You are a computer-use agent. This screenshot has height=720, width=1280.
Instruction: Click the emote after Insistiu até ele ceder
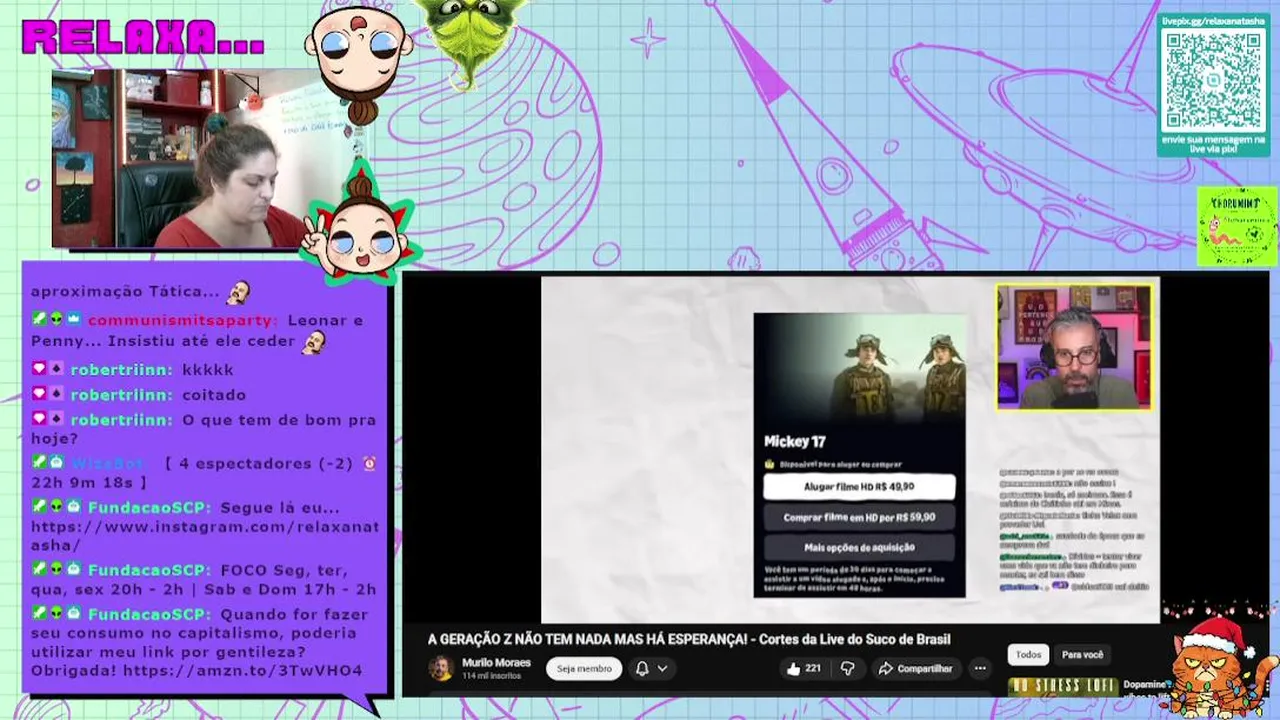(314, 342)
